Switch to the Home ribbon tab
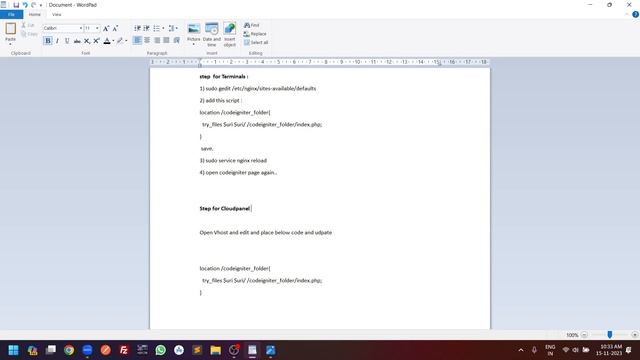Image resolution: width=640 pixels, height=360 pixels. [35, 14]
